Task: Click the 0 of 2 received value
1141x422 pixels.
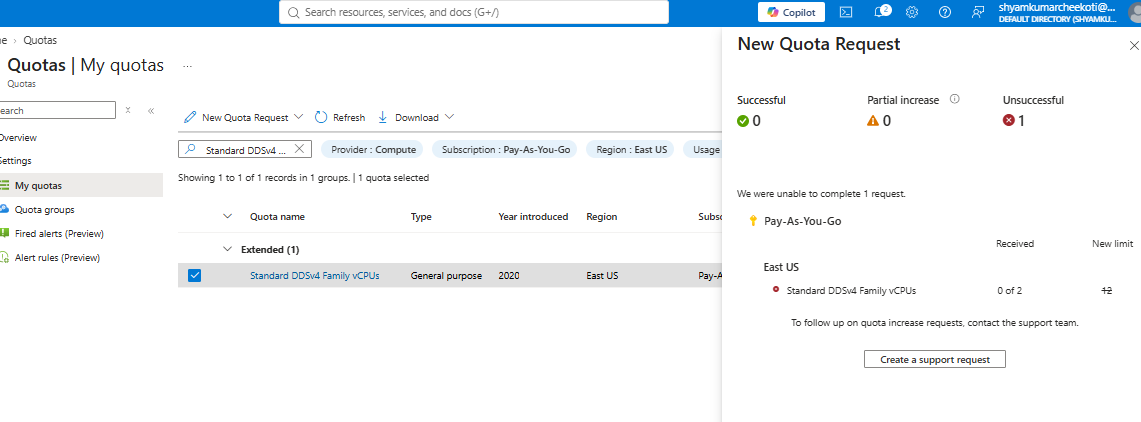Action: pyautogui.click(x=1009, y=290)
